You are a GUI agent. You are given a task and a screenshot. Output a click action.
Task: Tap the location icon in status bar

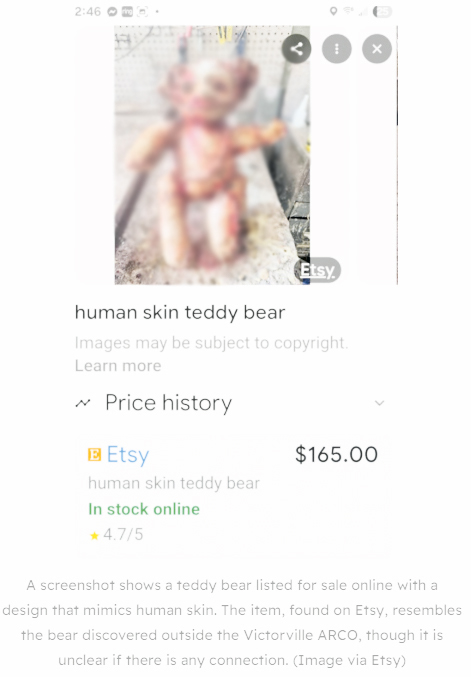pos(333,11)
